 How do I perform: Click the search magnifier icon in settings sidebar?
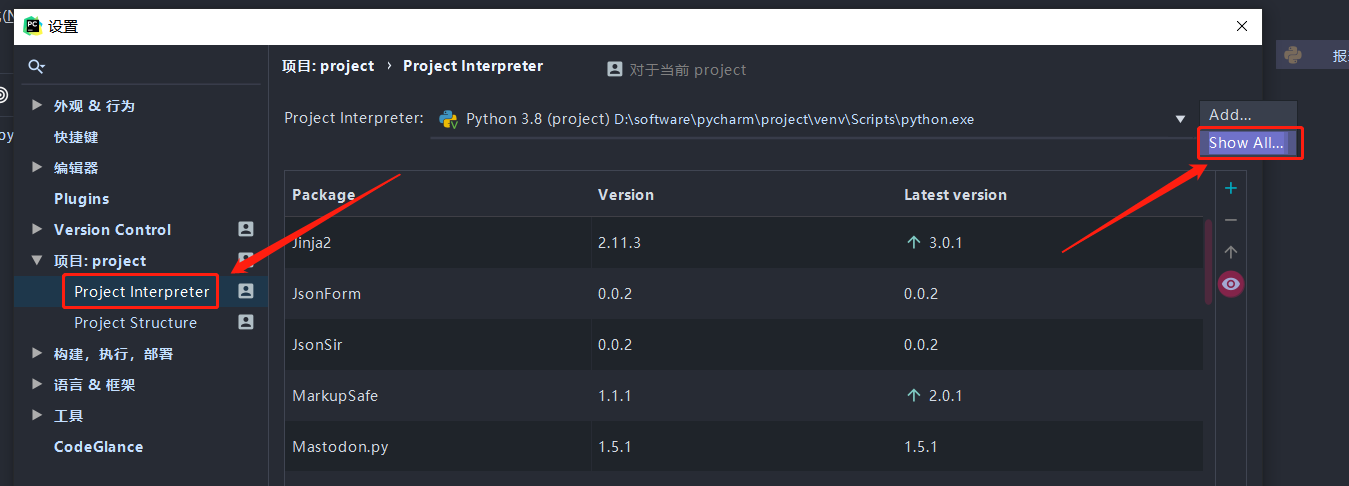click(x=36, y=67)
